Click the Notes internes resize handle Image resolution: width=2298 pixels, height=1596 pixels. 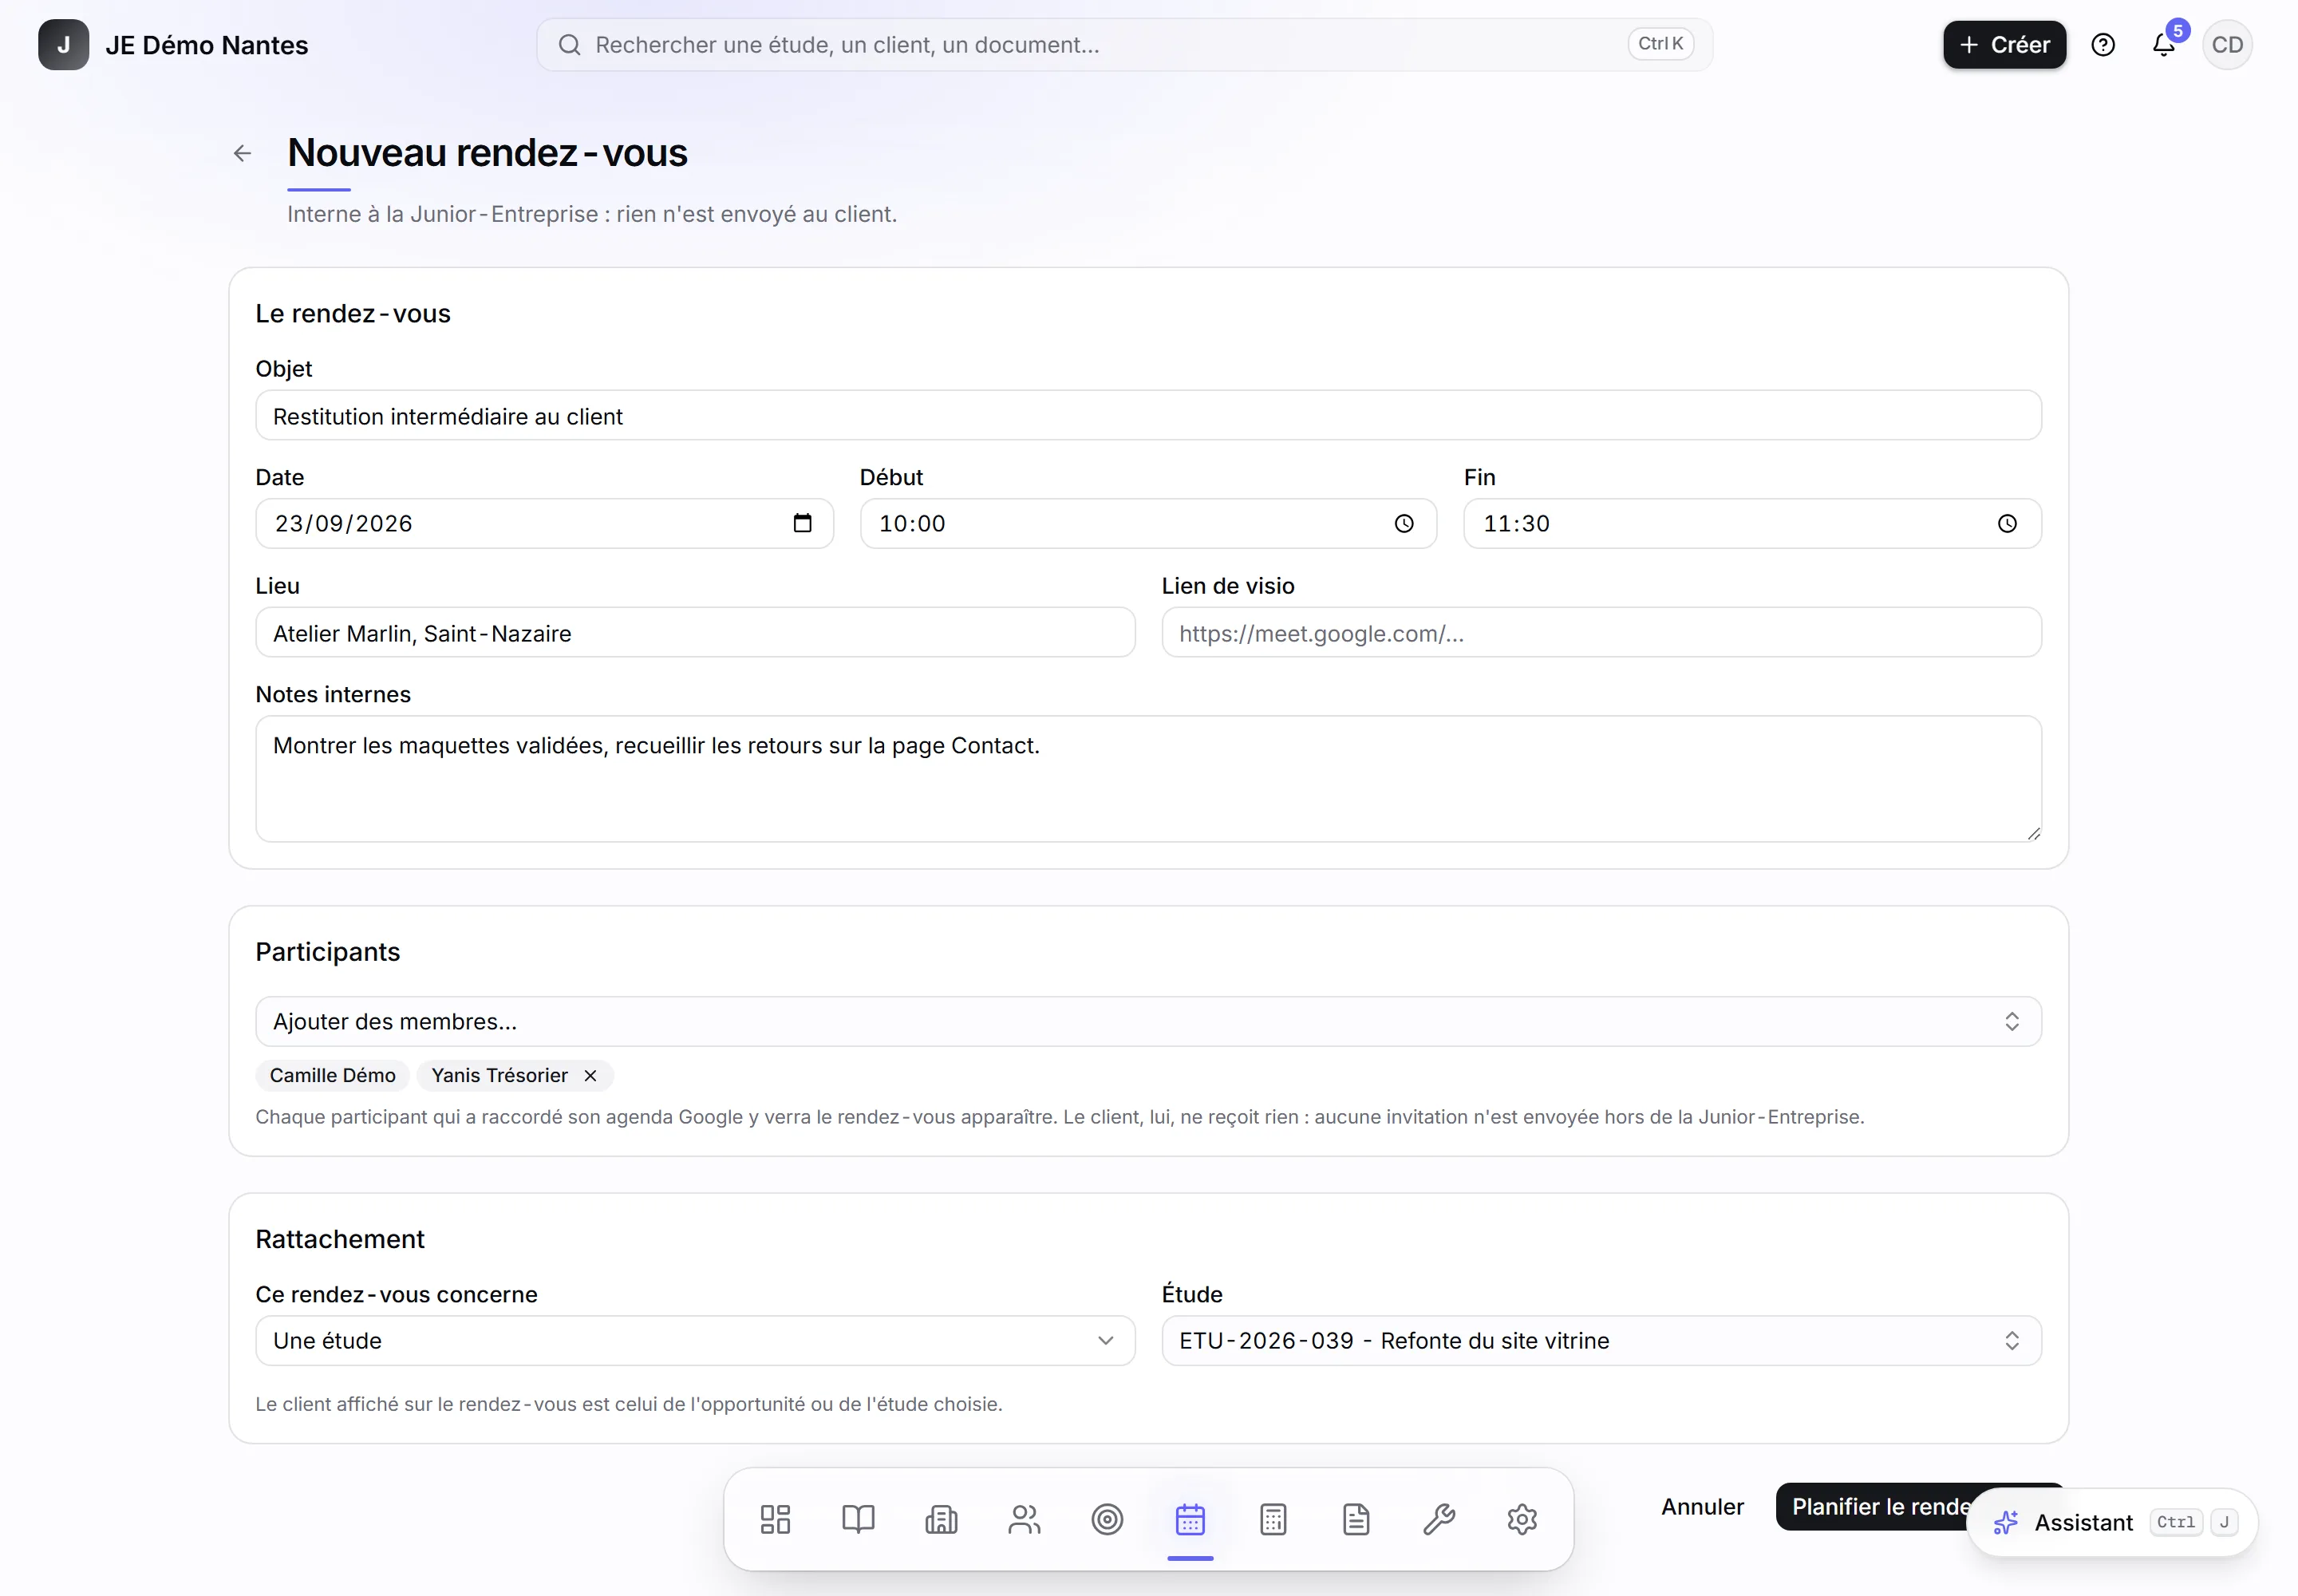coord(2033,834)
